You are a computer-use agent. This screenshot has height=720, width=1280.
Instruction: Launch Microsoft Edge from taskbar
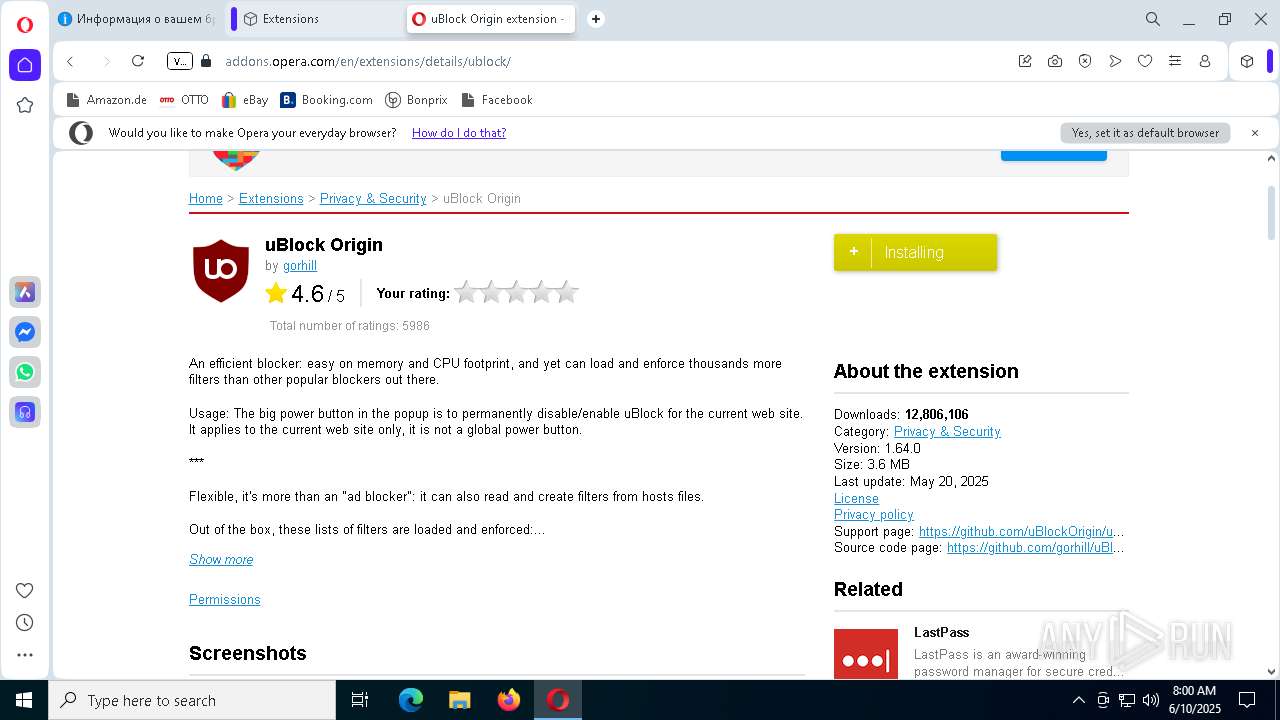(x=411, y=700)
